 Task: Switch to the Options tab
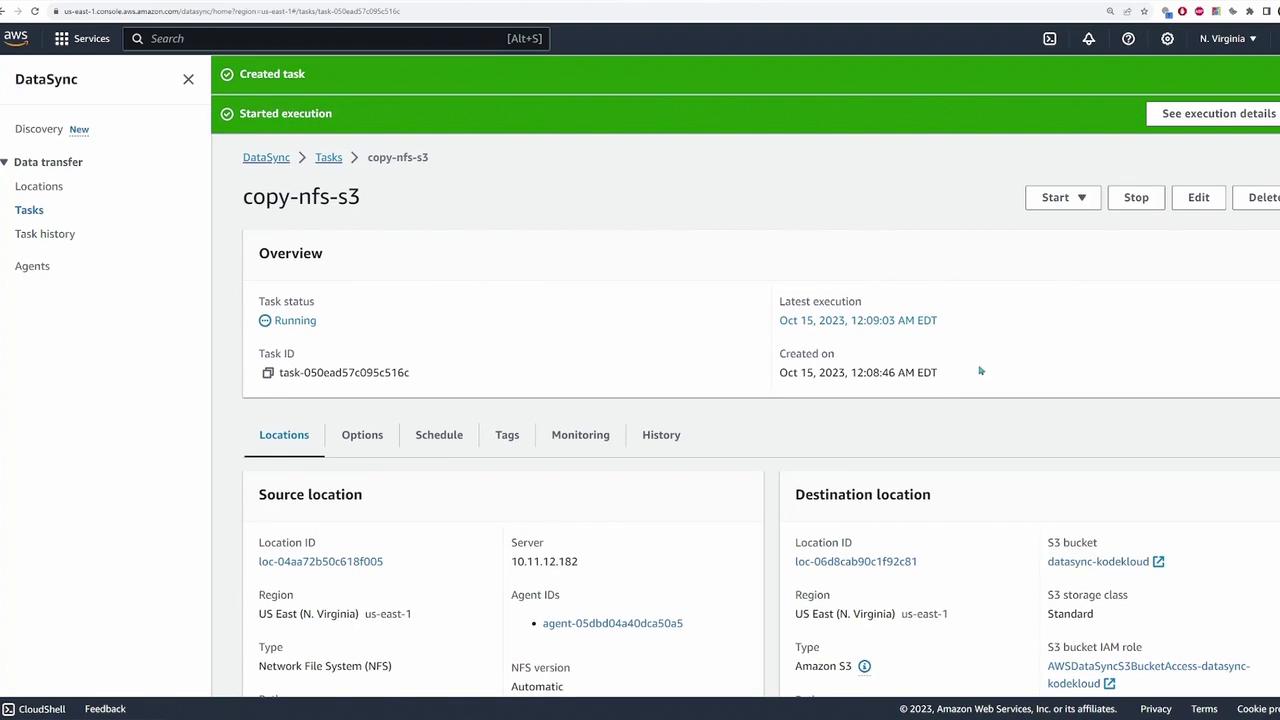[x=362, y=435]
